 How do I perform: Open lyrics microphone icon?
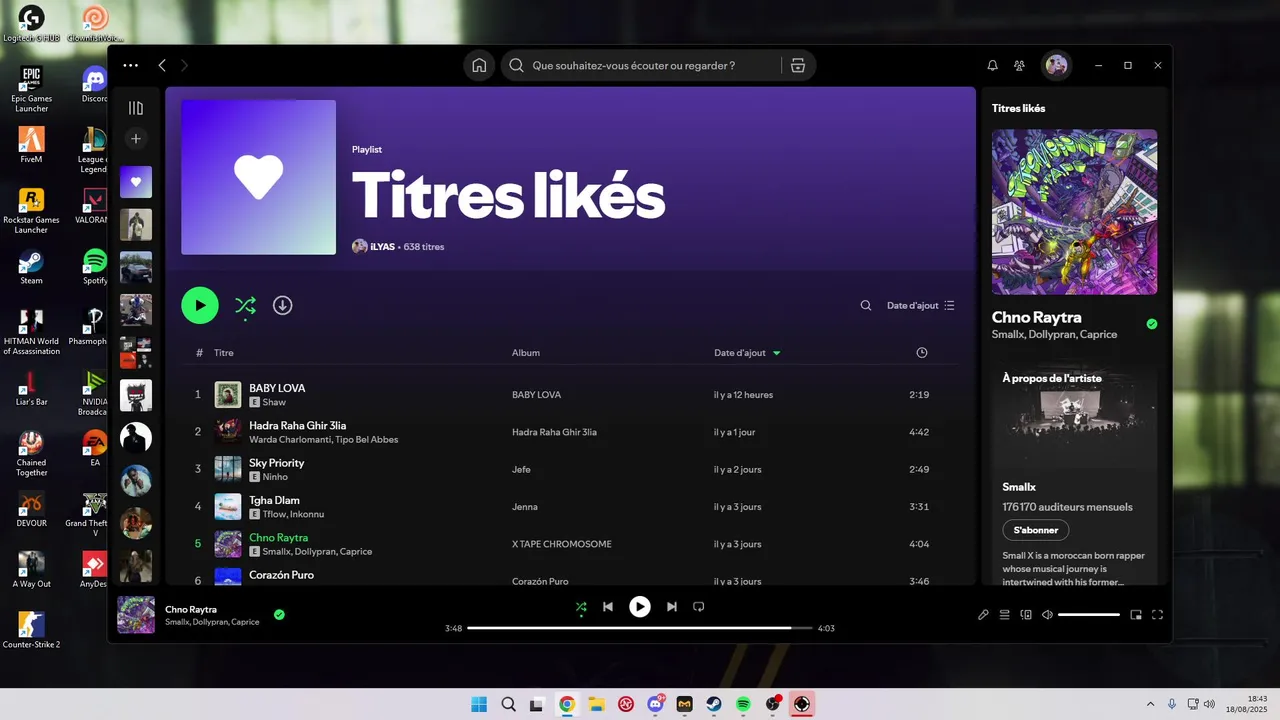click(983, 615)
